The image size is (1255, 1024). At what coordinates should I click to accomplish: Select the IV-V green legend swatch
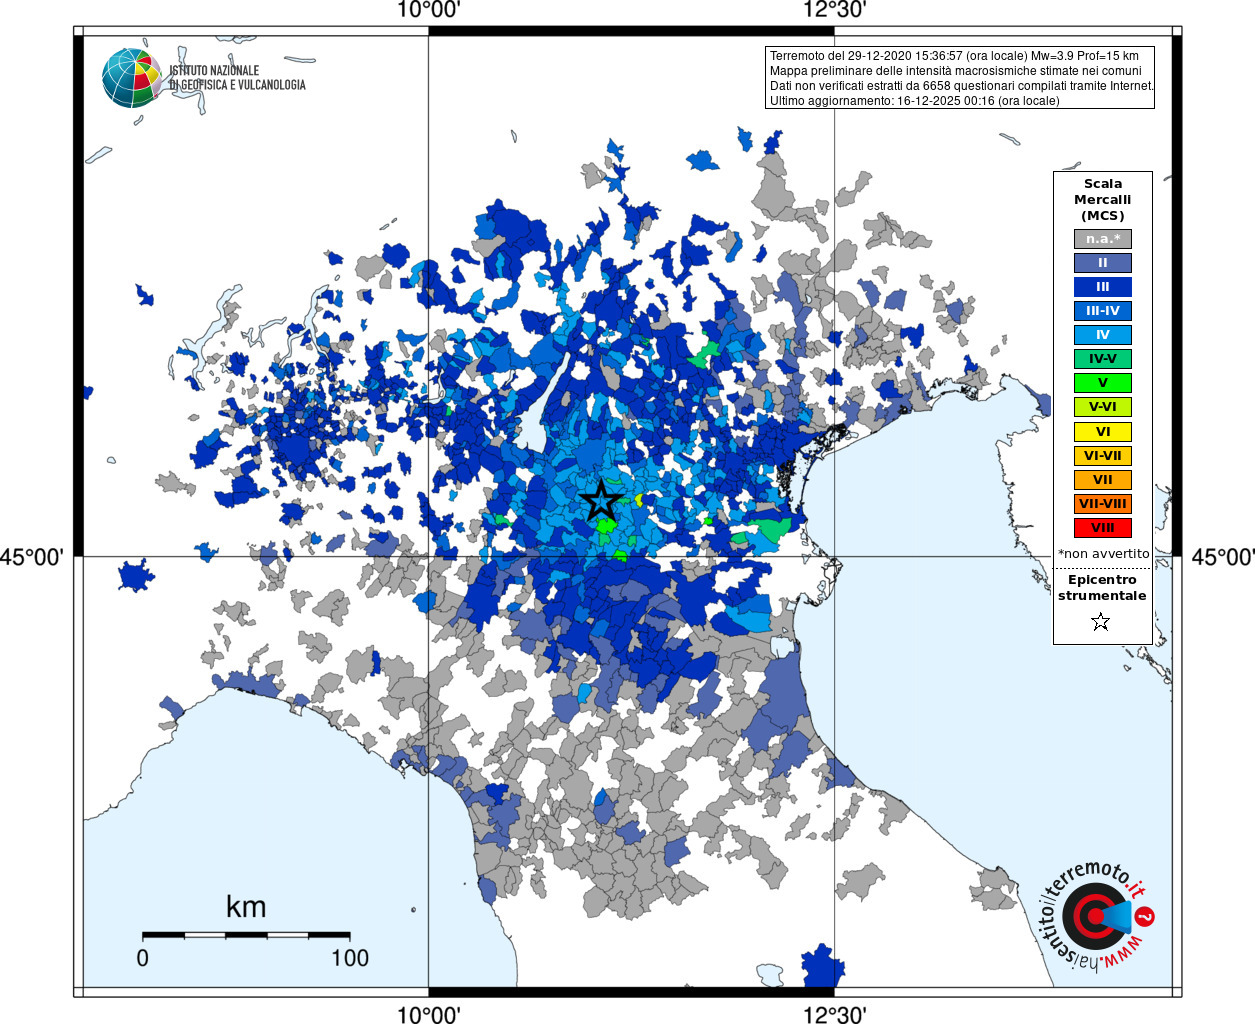[1103, 359]
